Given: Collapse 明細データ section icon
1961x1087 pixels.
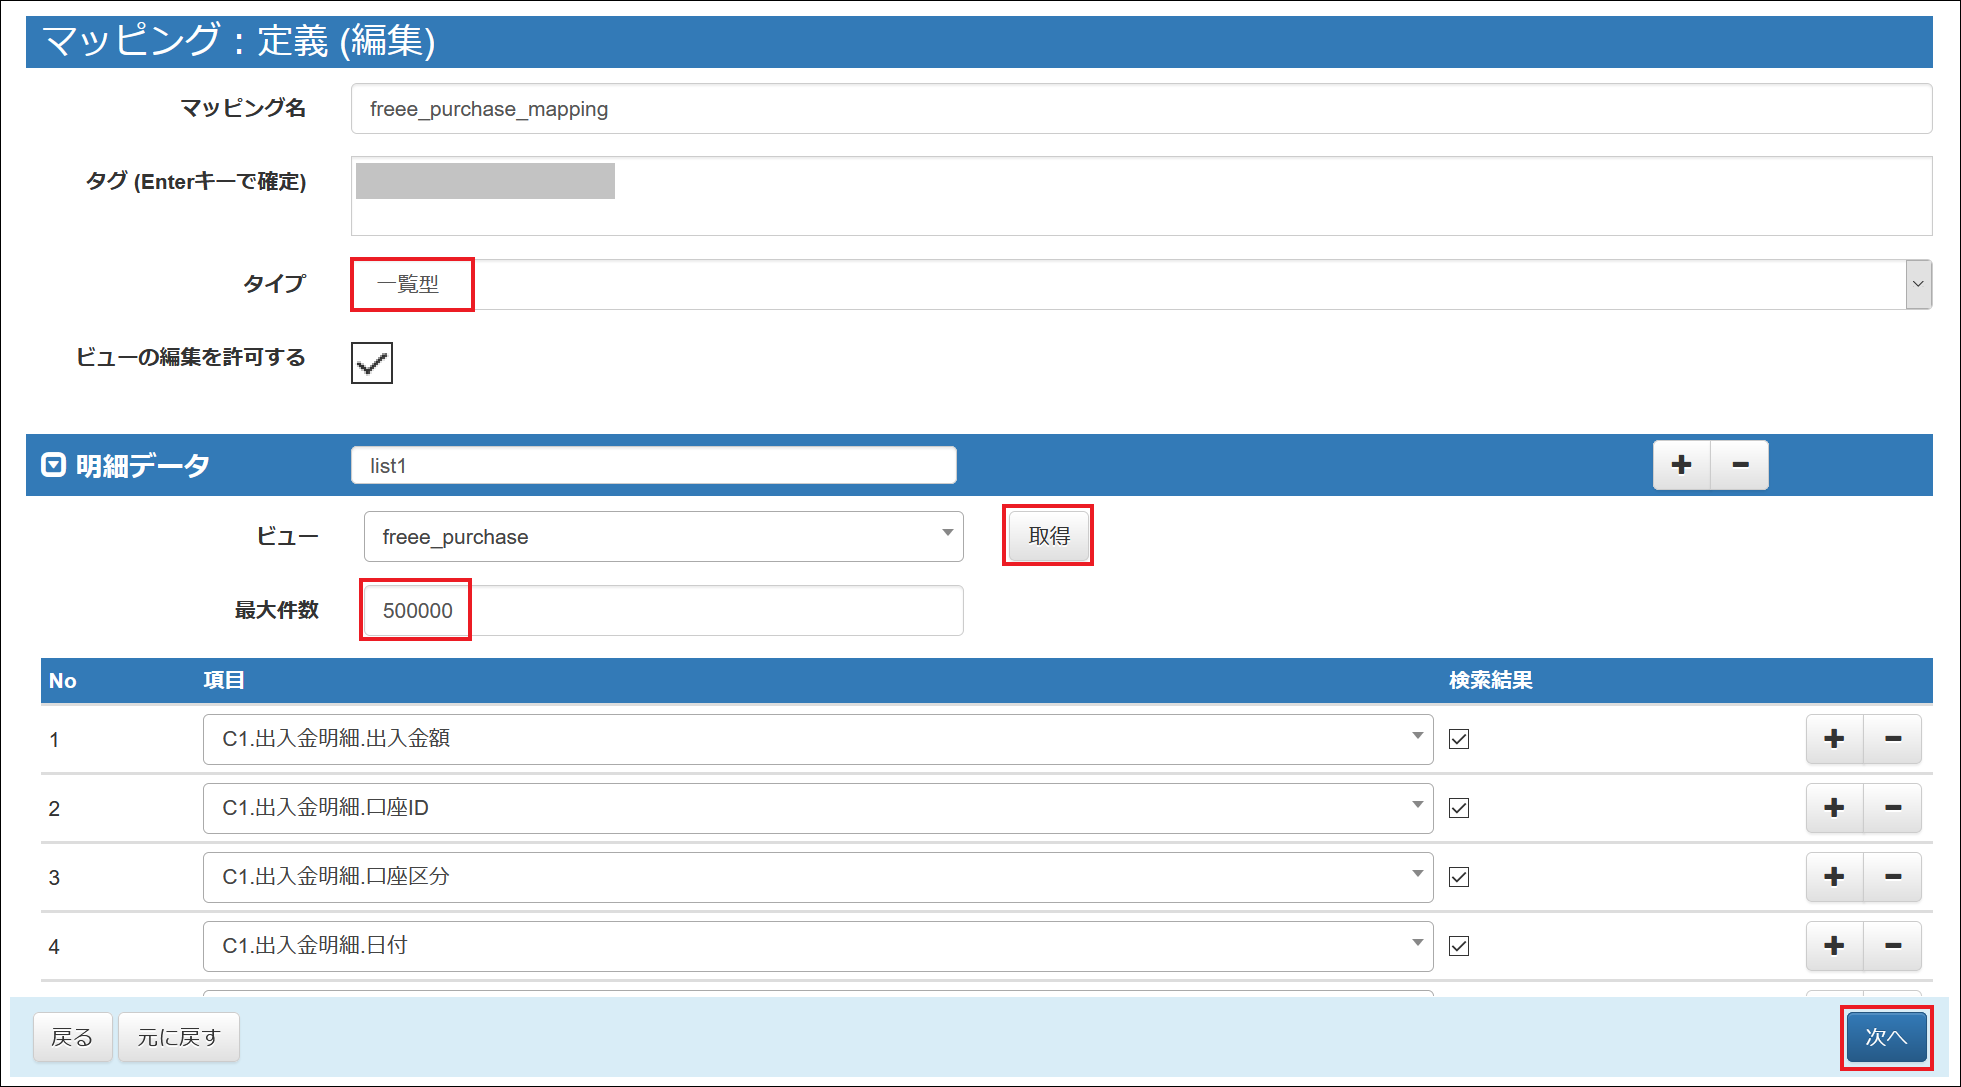Looking at the screenshot, I should click(53, 465).
